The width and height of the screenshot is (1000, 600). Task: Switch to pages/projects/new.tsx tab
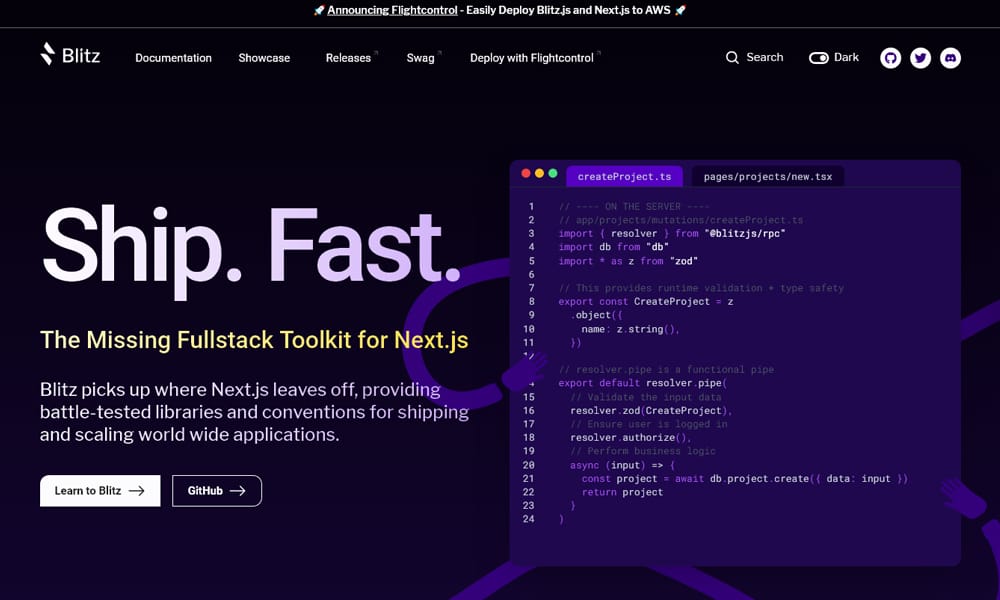pos(768,177)
